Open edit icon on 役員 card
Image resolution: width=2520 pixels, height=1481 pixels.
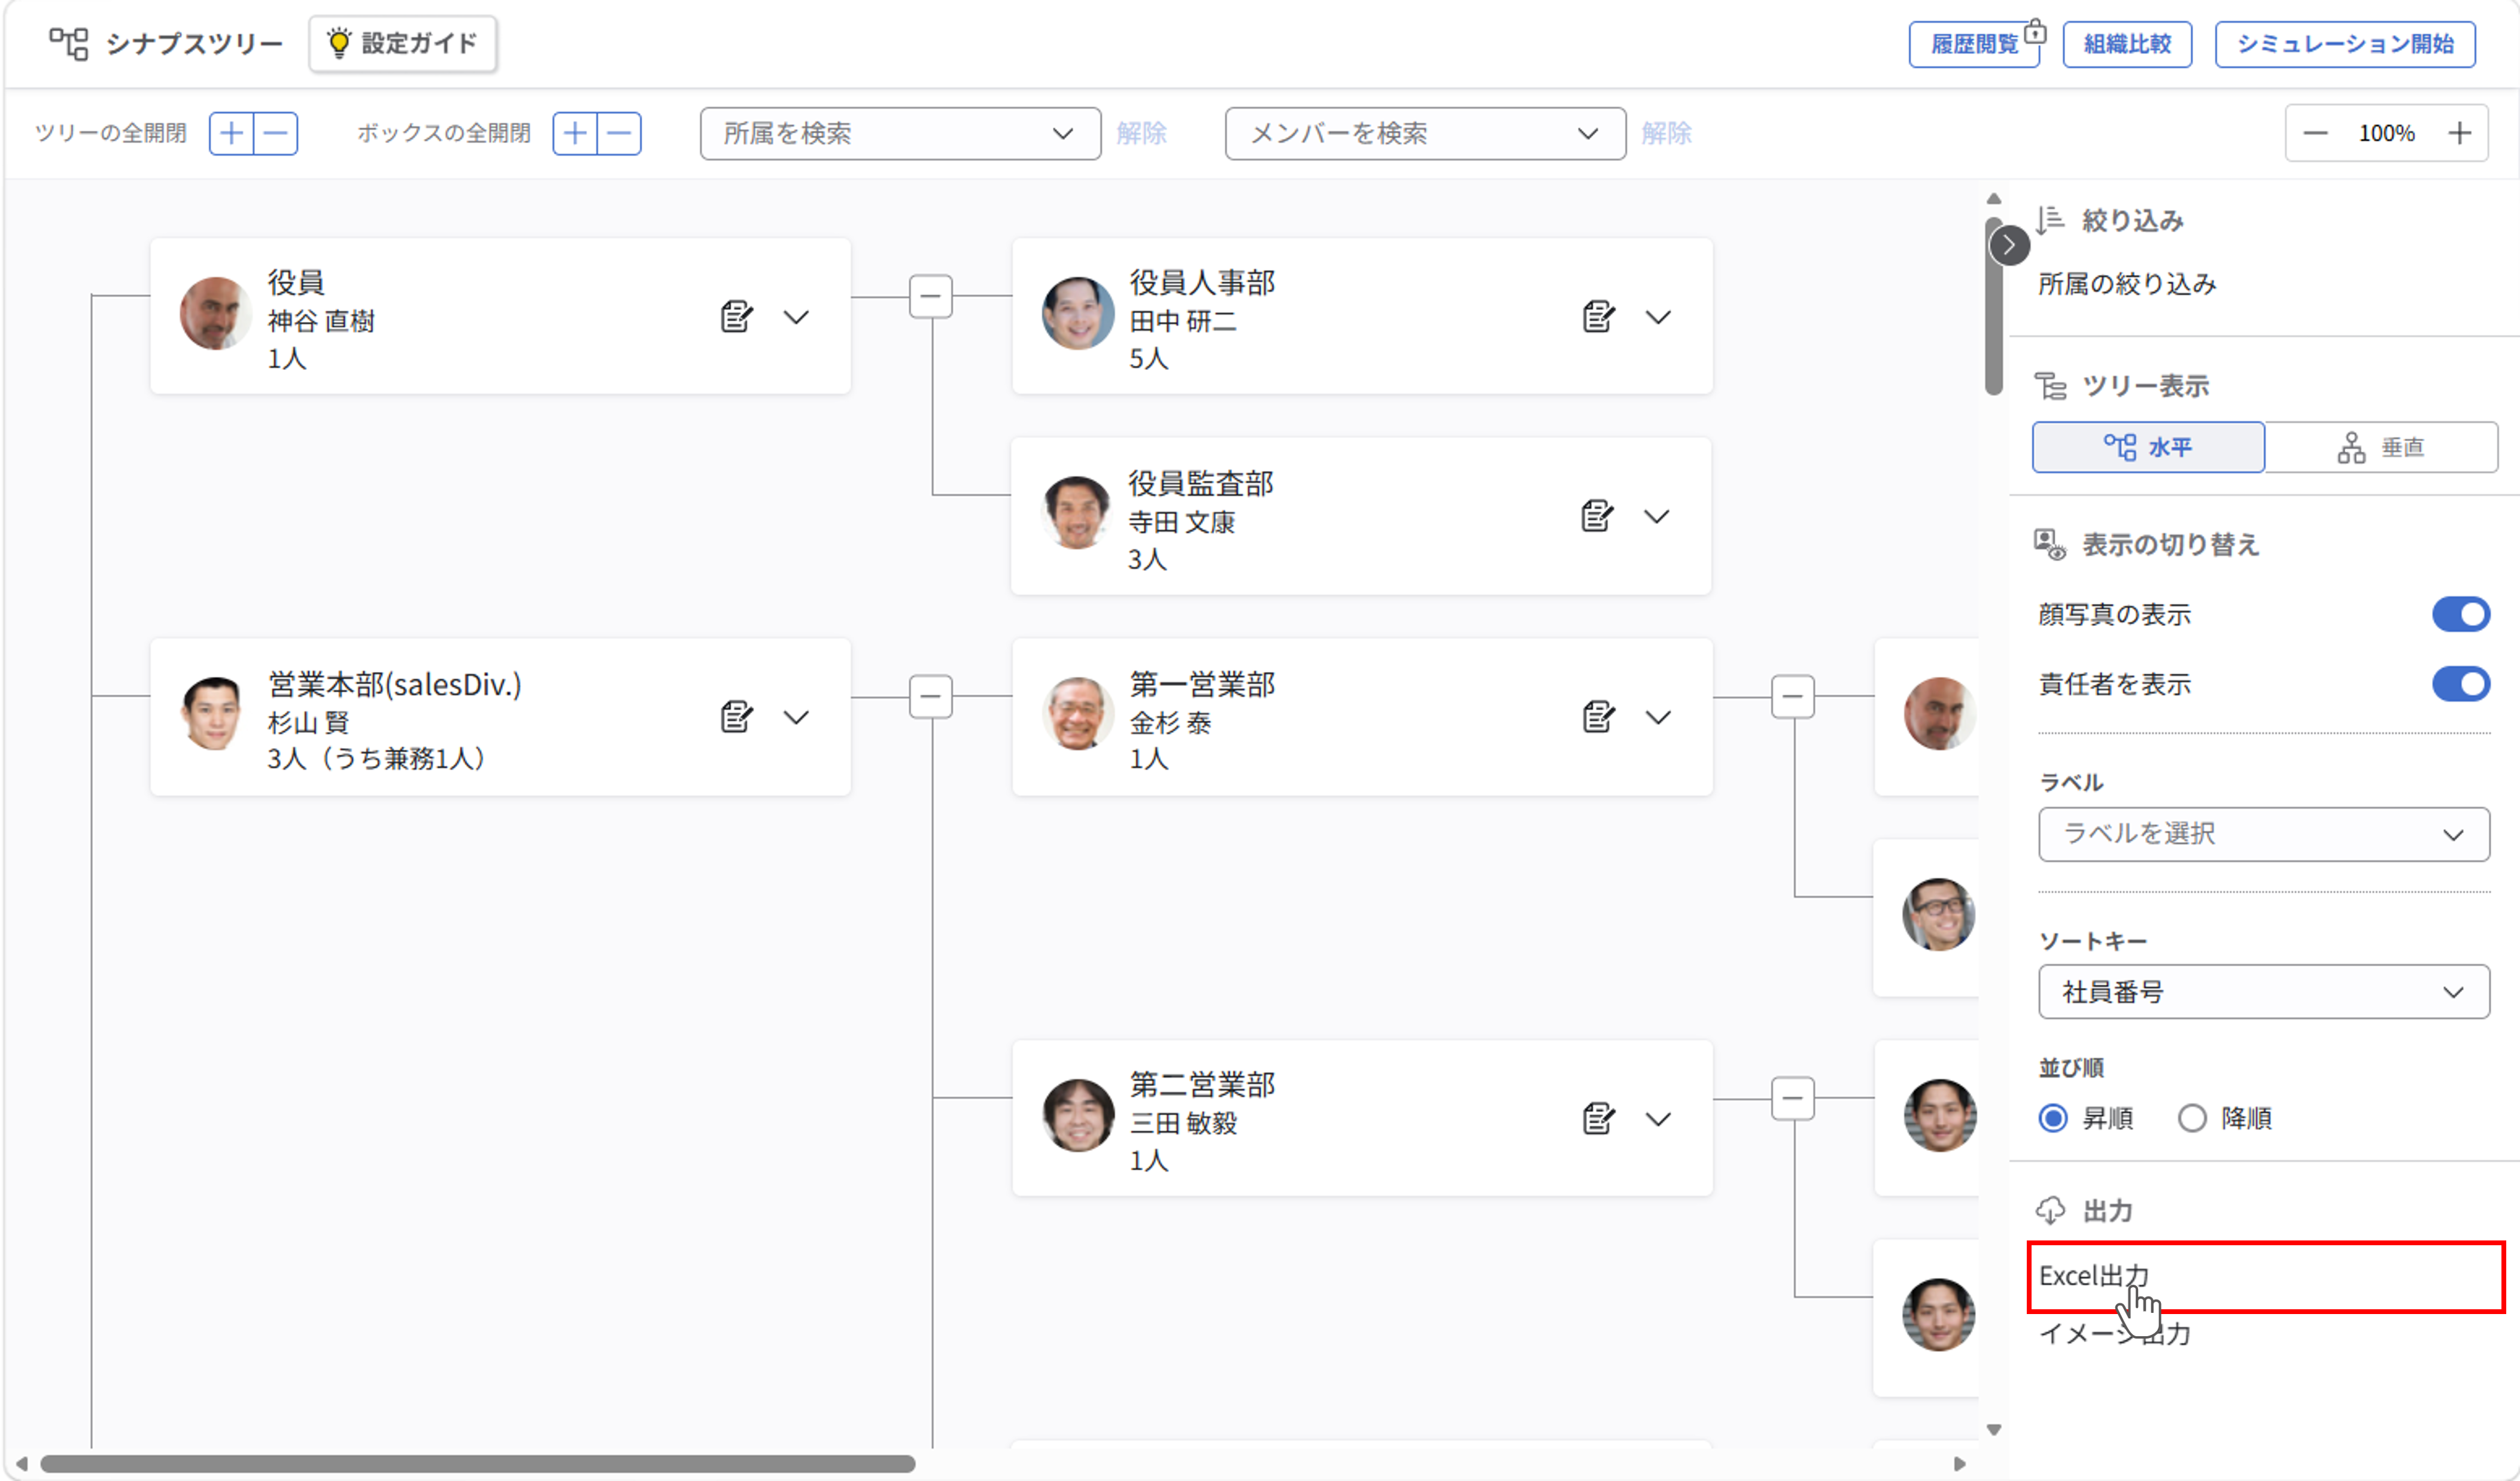(x=737, y=316)
